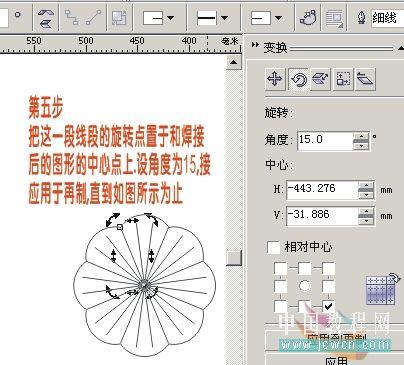Select the bottom-center anchor point checkbox

(304, 306)
